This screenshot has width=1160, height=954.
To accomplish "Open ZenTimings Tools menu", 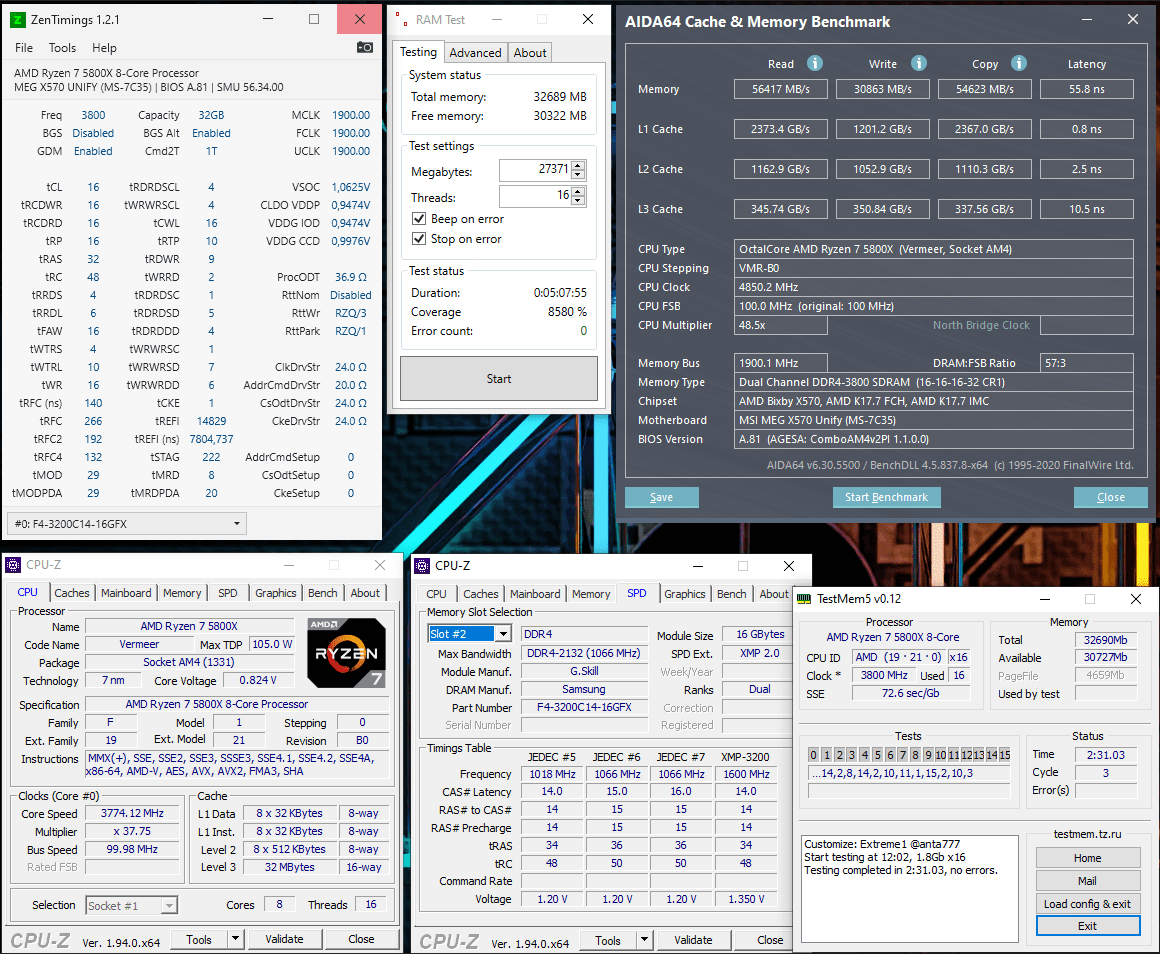I will [62, 47].
